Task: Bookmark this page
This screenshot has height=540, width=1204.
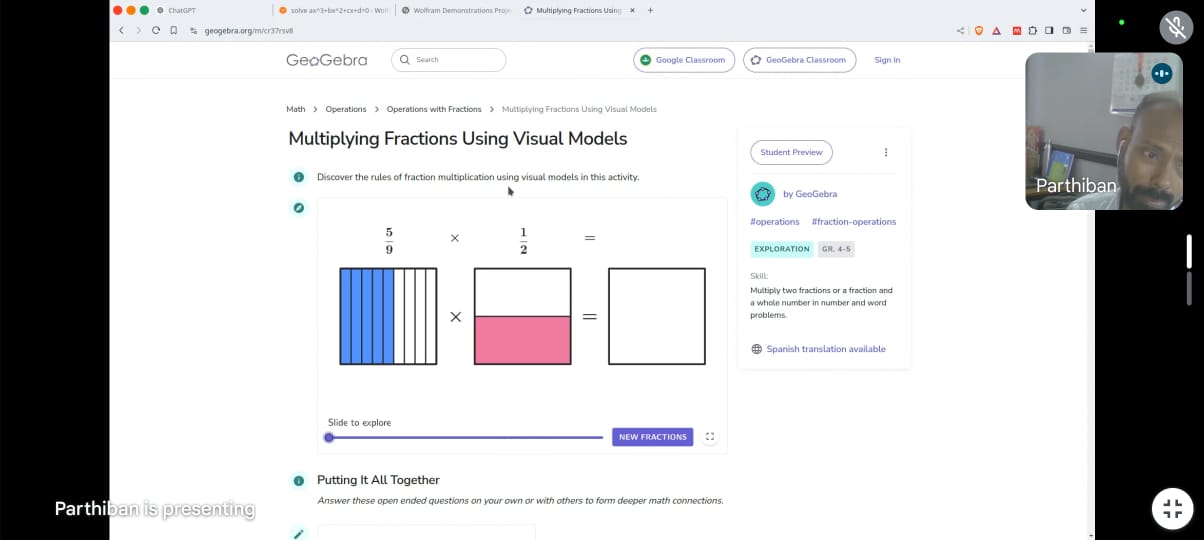Action: click(174, 30)
